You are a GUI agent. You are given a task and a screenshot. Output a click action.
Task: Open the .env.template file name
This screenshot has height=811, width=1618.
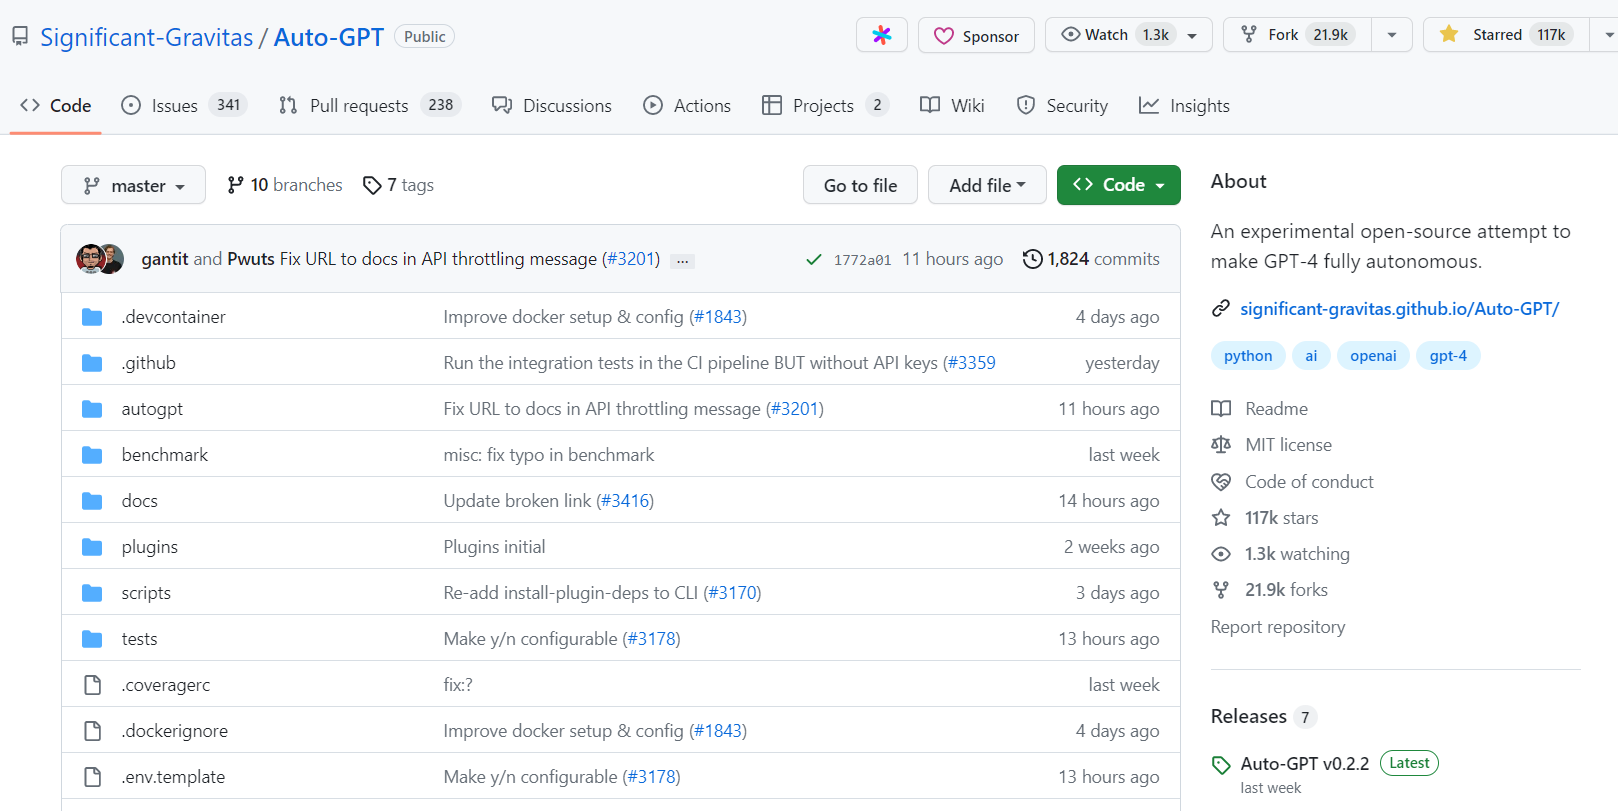173,777
